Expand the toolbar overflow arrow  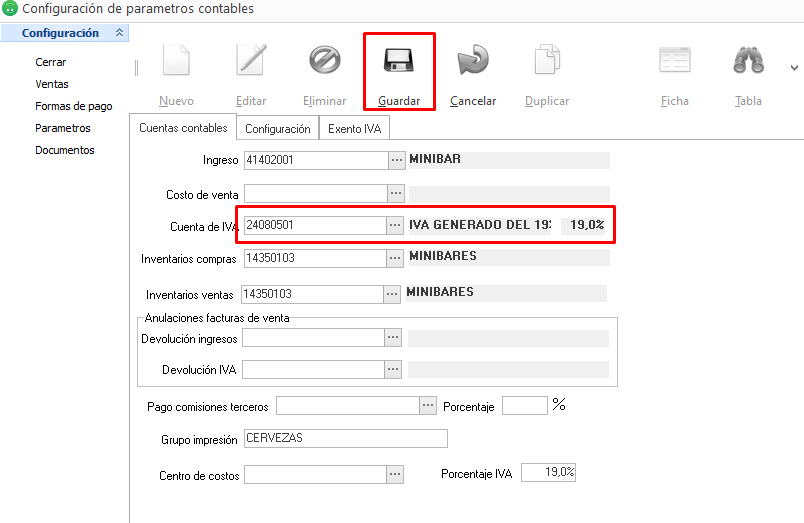[x=794, y=68]
